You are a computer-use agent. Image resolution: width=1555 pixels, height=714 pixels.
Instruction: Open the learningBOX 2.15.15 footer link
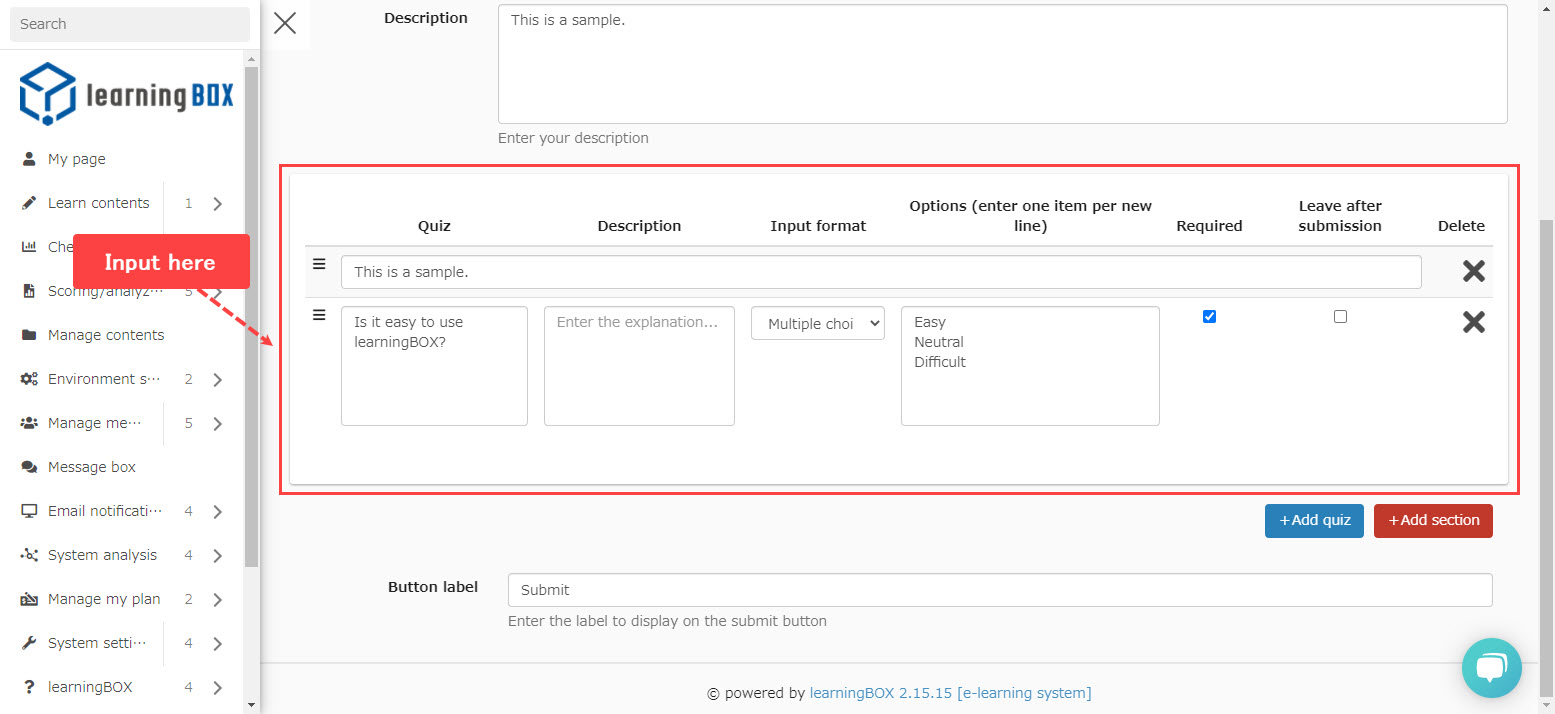coord(950,692)
